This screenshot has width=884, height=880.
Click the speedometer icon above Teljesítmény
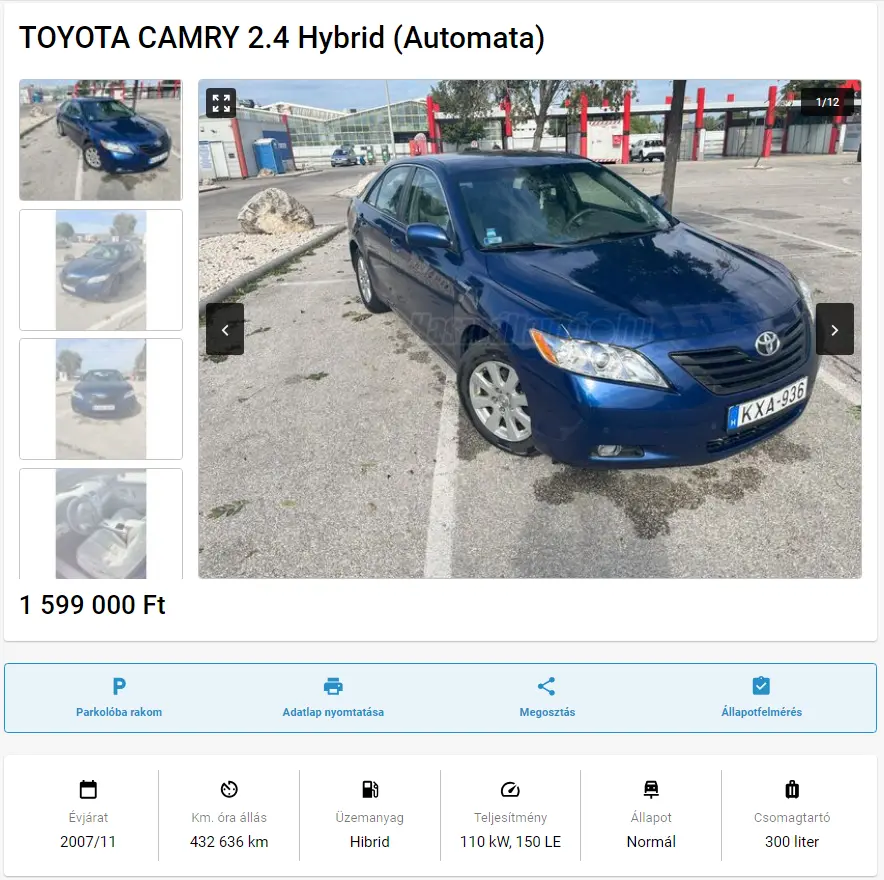[x=510, y=789]
